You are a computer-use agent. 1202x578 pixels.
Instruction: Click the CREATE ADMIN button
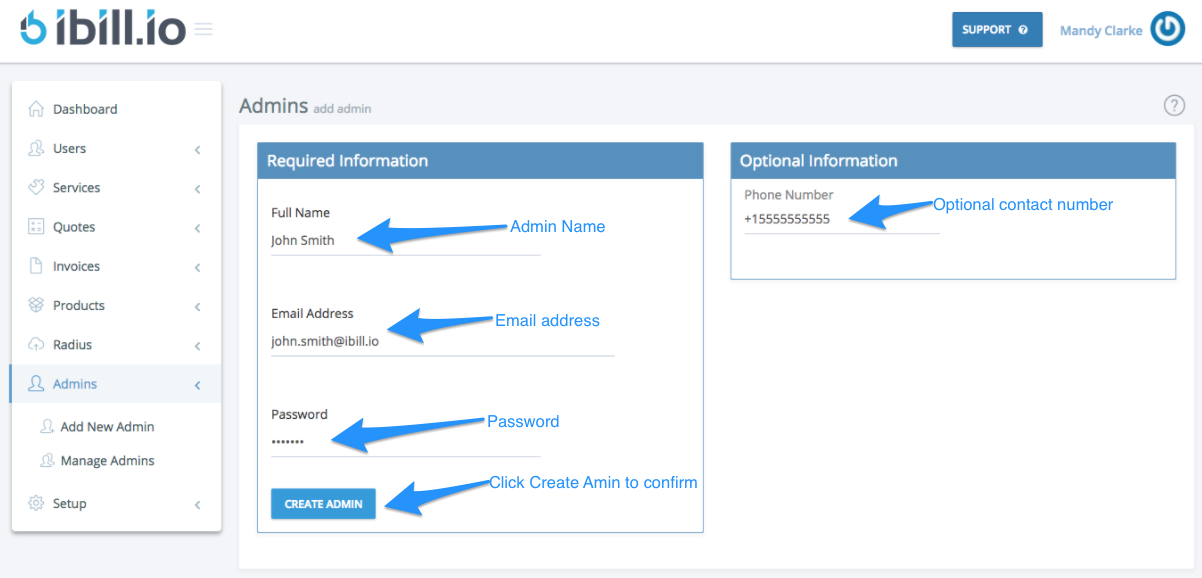(323, 503)
